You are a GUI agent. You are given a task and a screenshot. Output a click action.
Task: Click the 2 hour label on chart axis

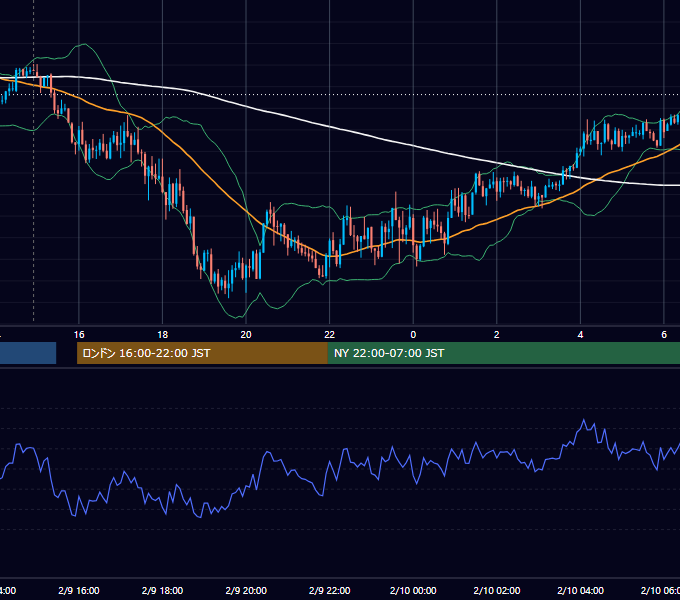497,335
